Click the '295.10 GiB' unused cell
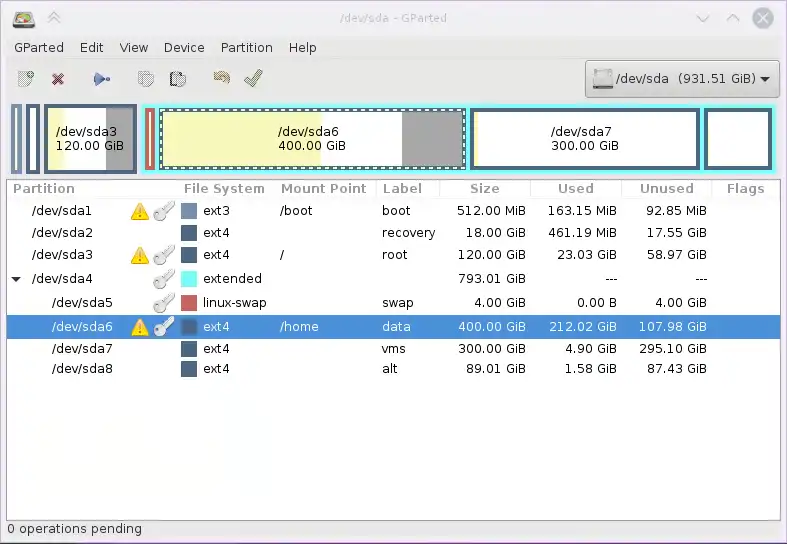 point(673,348)
